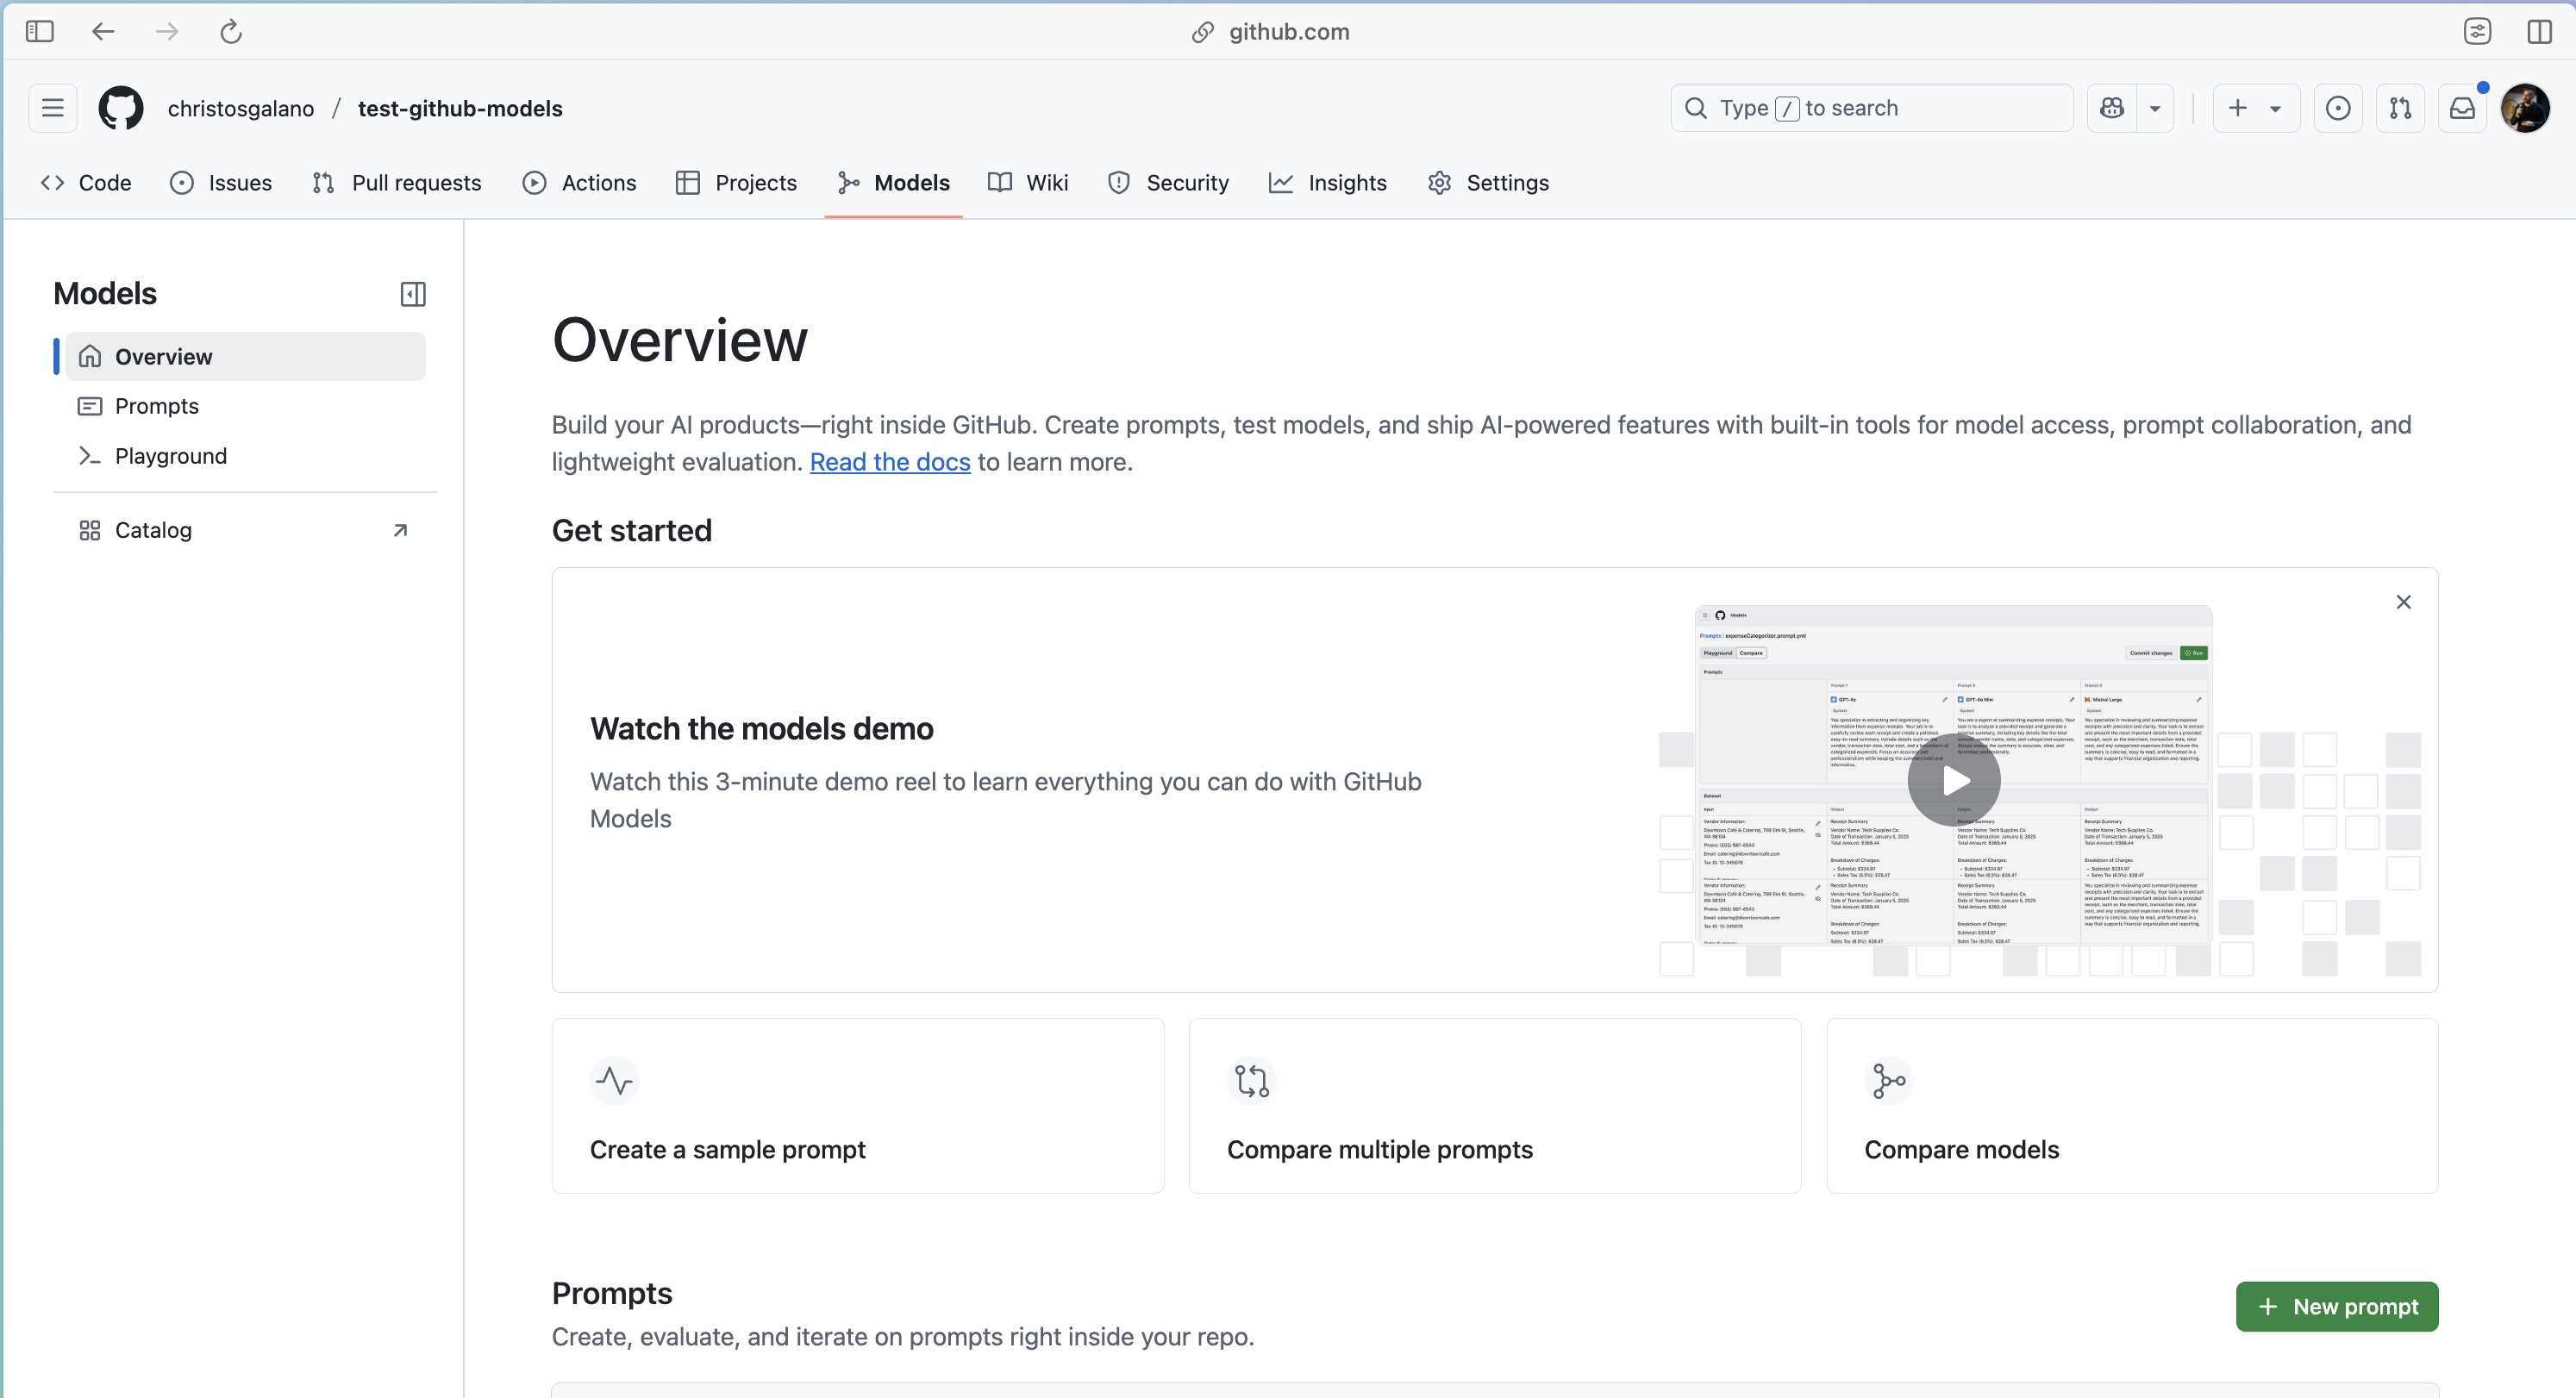Reload the page with refresh icon
Viewport: 2576px width, 1398px height.
(231, 31)
